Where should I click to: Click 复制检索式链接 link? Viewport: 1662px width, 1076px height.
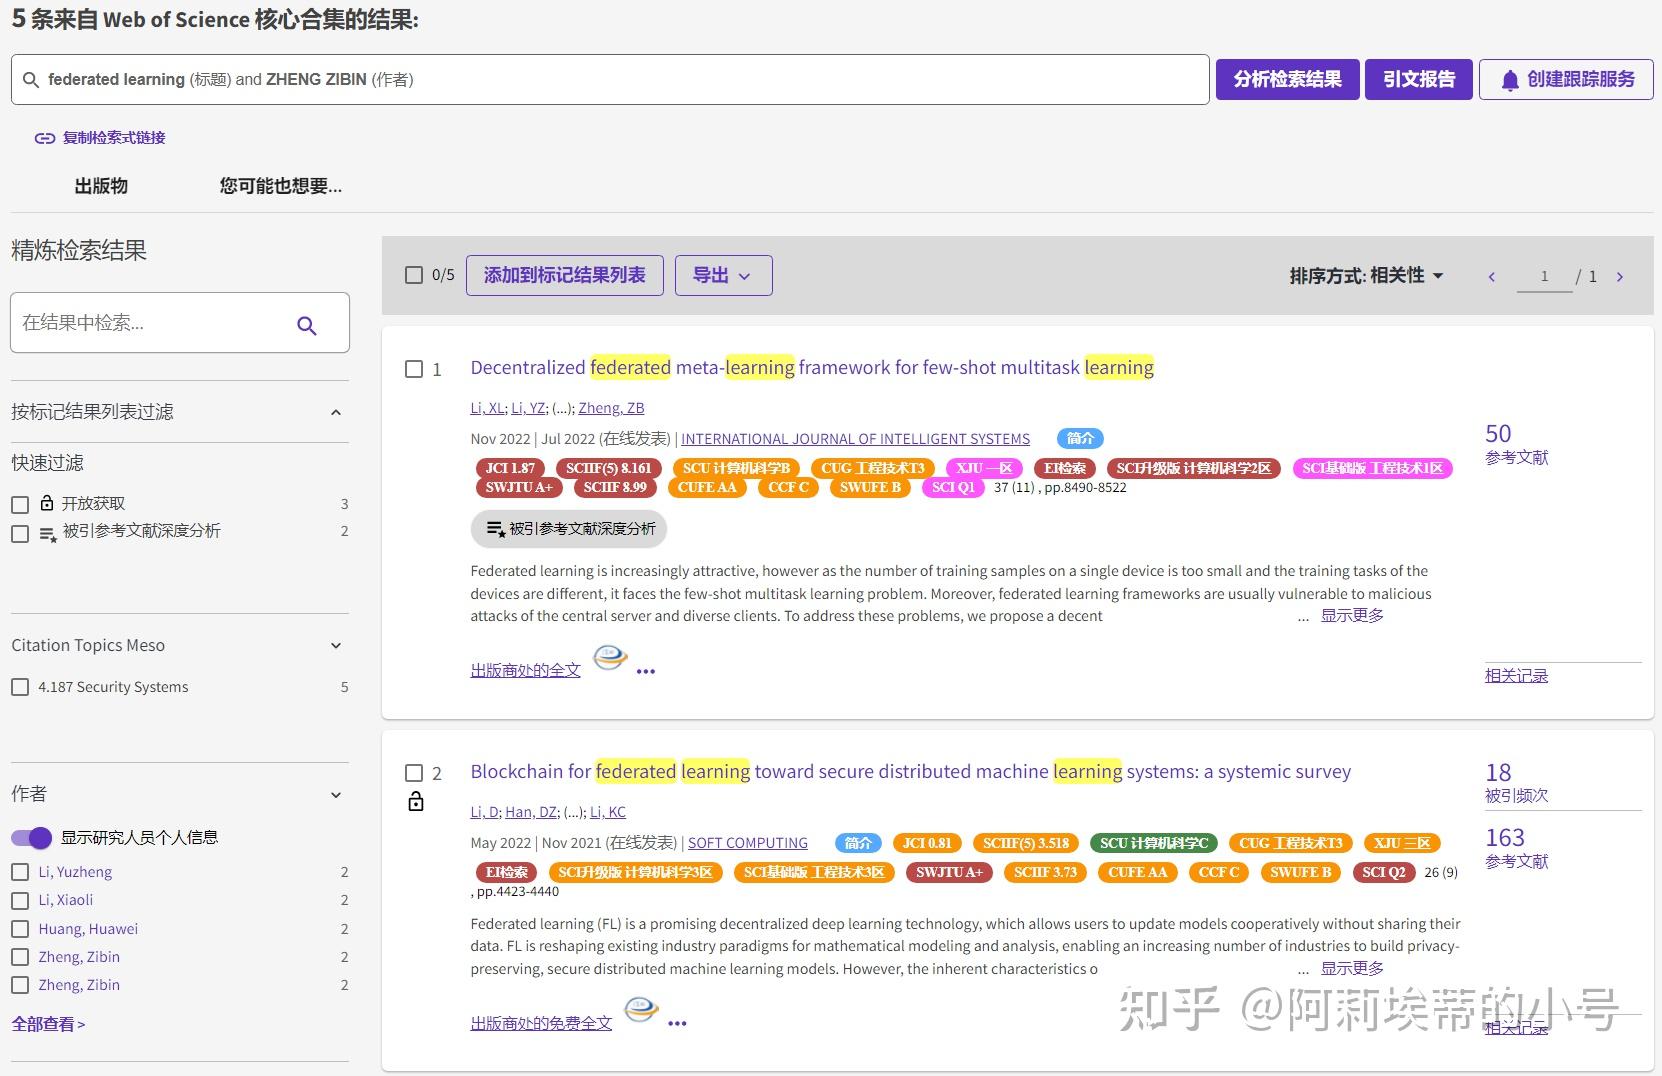(x=114, y=138)
